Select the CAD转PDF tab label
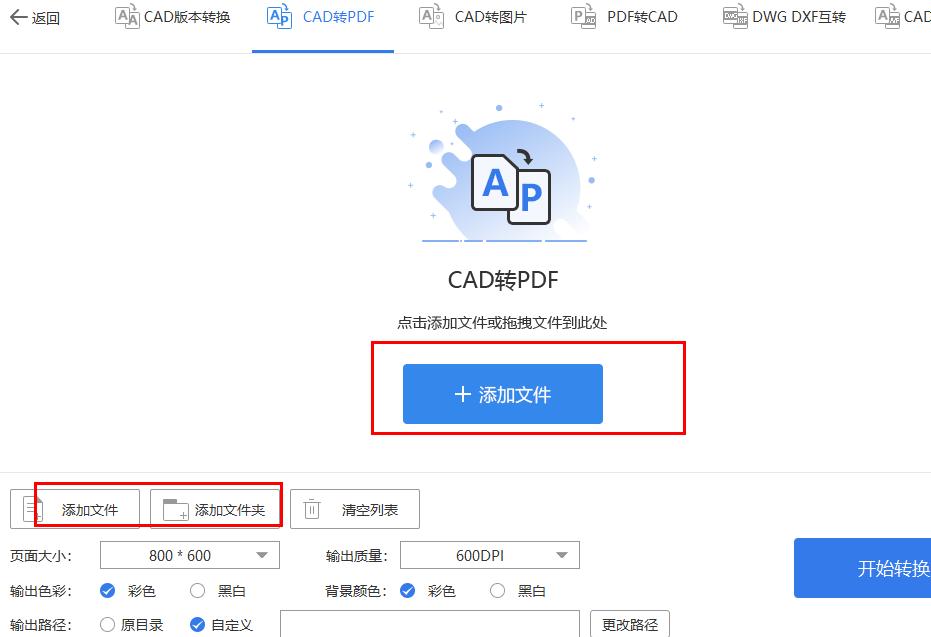 pos(338,17)
